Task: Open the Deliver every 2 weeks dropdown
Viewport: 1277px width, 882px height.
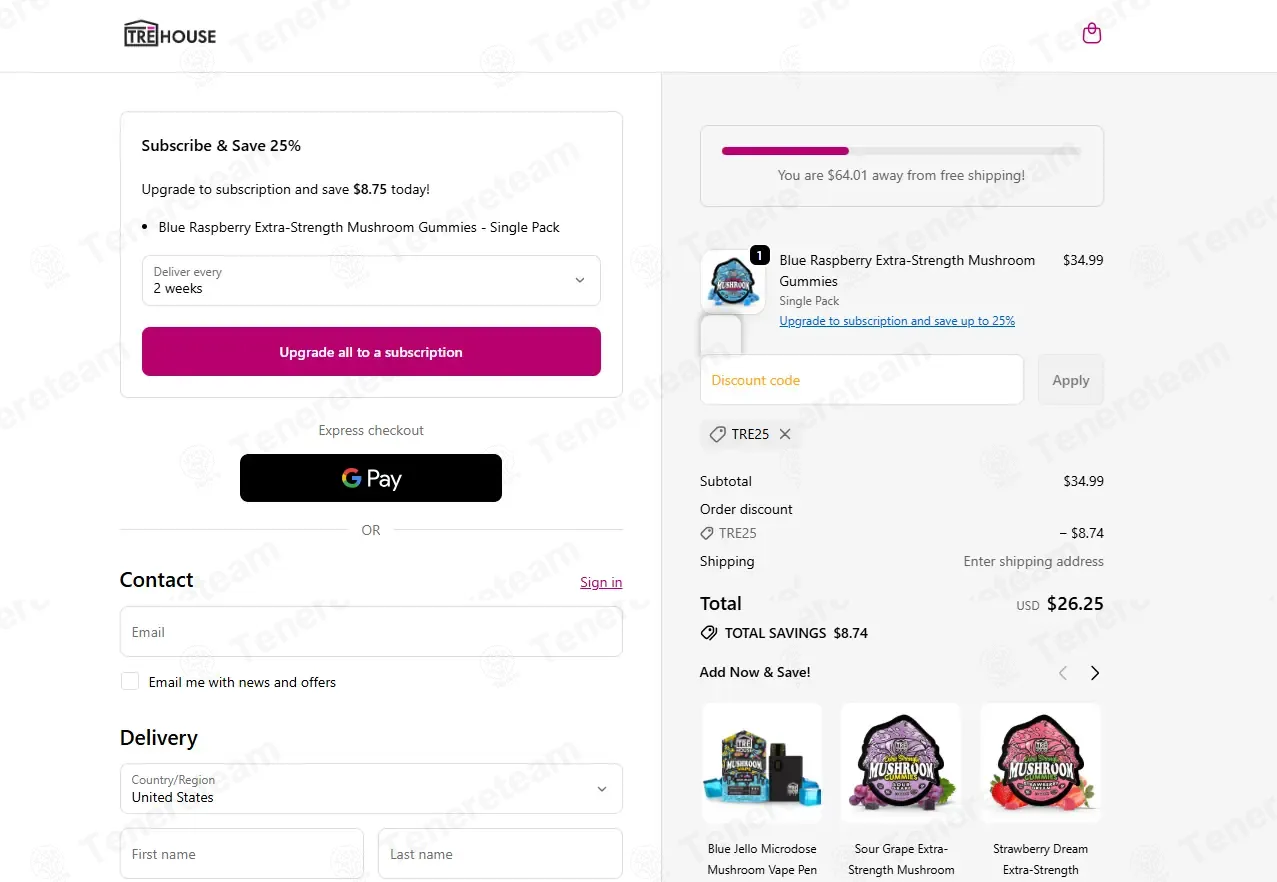Action: click(371, 280)
